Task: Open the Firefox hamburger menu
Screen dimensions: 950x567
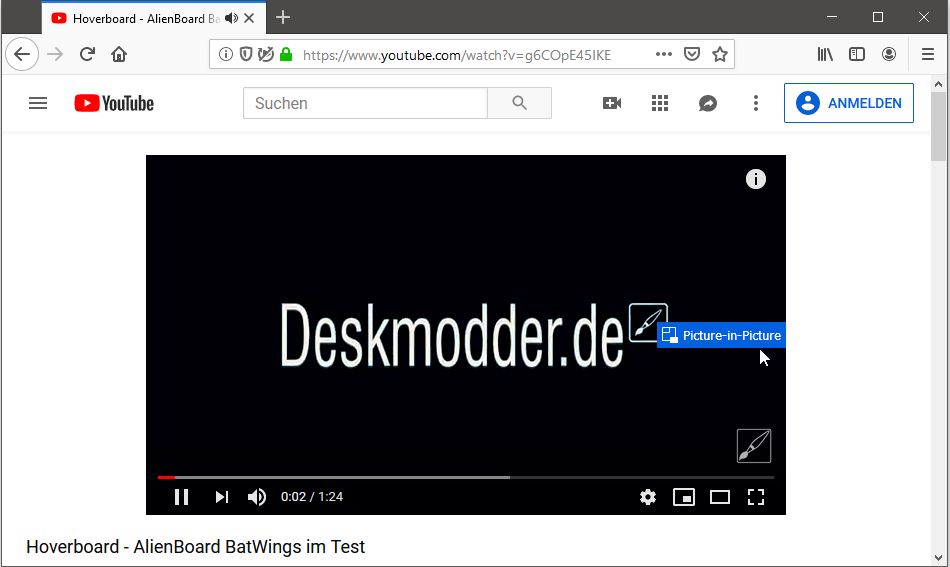Action: tap(928, 55)
